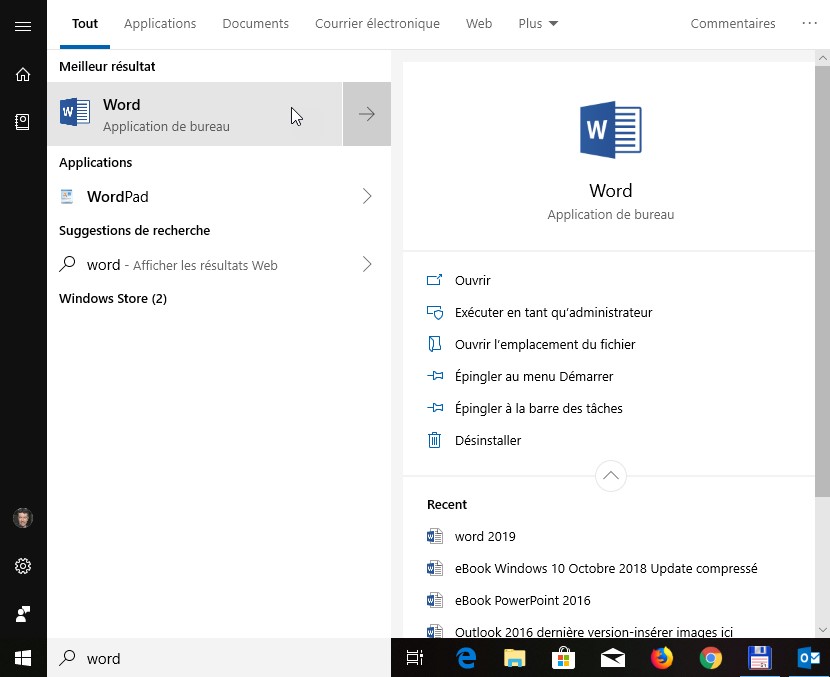This screenshot has width=830, height=677.
Task: Switch to the Documents tab
Action: click(255, 24)
